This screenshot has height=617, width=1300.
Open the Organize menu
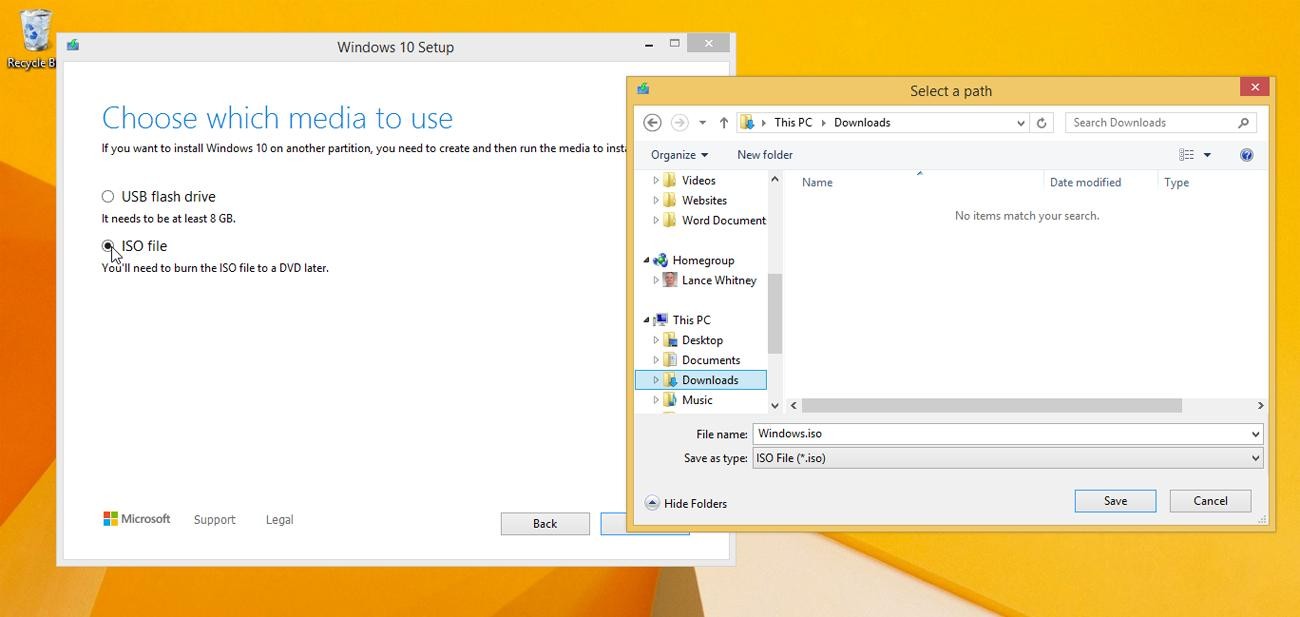point(679,155)
